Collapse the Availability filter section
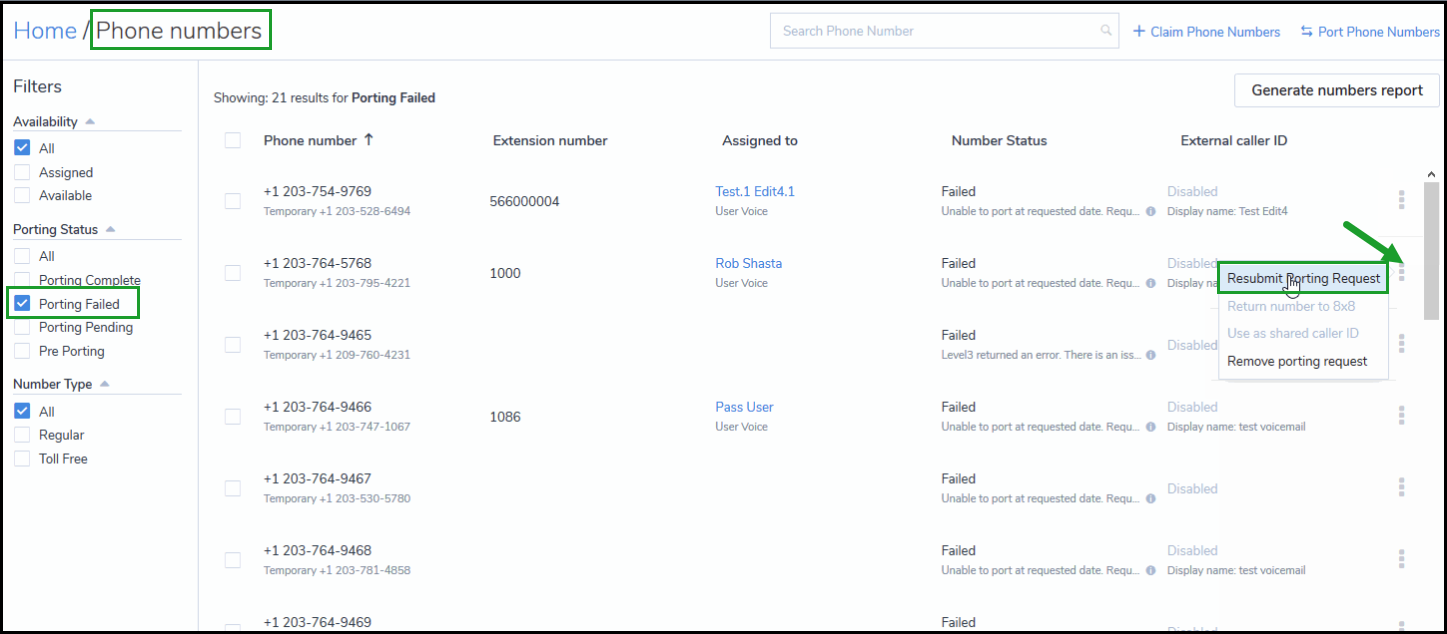Viewport: 1447px width, 634px height. click(x=90, y=122)
